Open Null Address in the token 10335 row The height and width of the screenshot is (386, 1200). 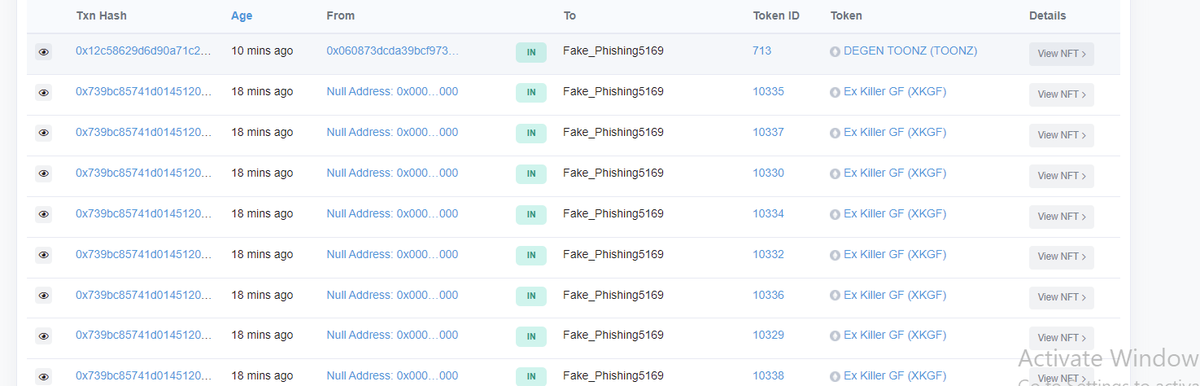[392, 91]
